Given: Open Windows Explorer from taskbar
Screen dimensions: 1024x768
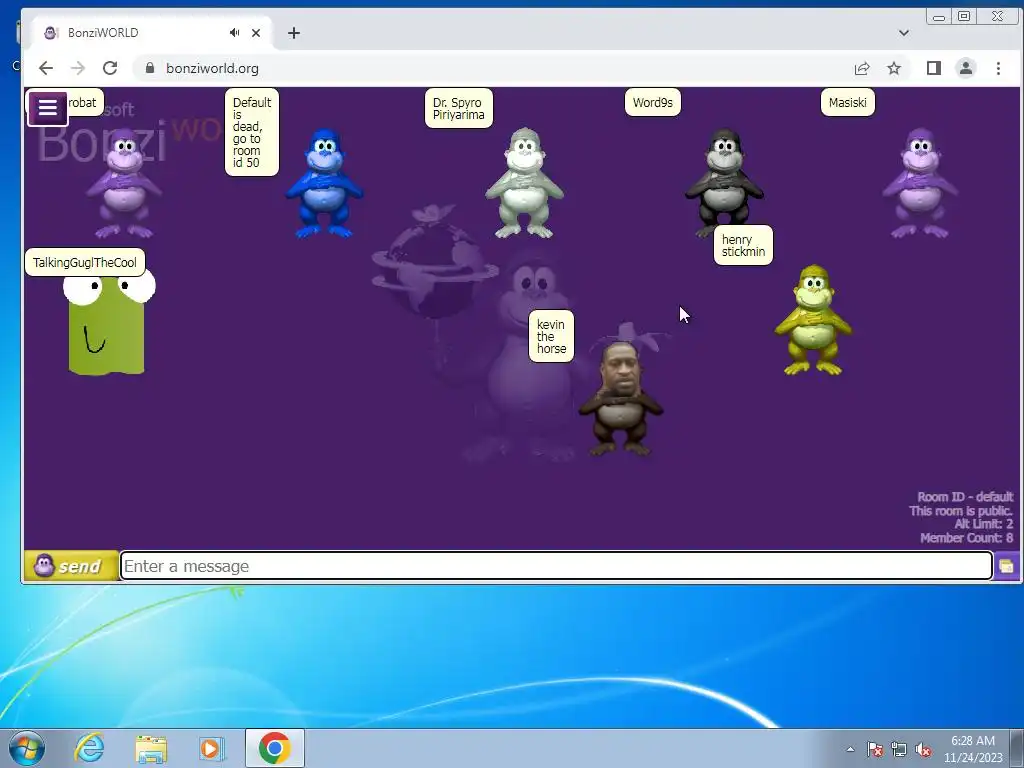Looking at the screenshot, I should (x=151, y=748).
